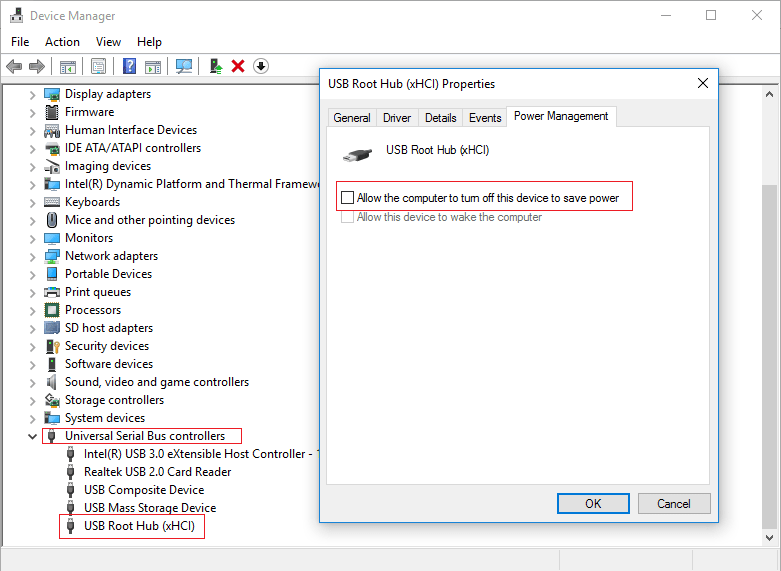Click the Firmware chip icon
The width and height of the screenshot is (781, 571).
(x=52, y=112)
